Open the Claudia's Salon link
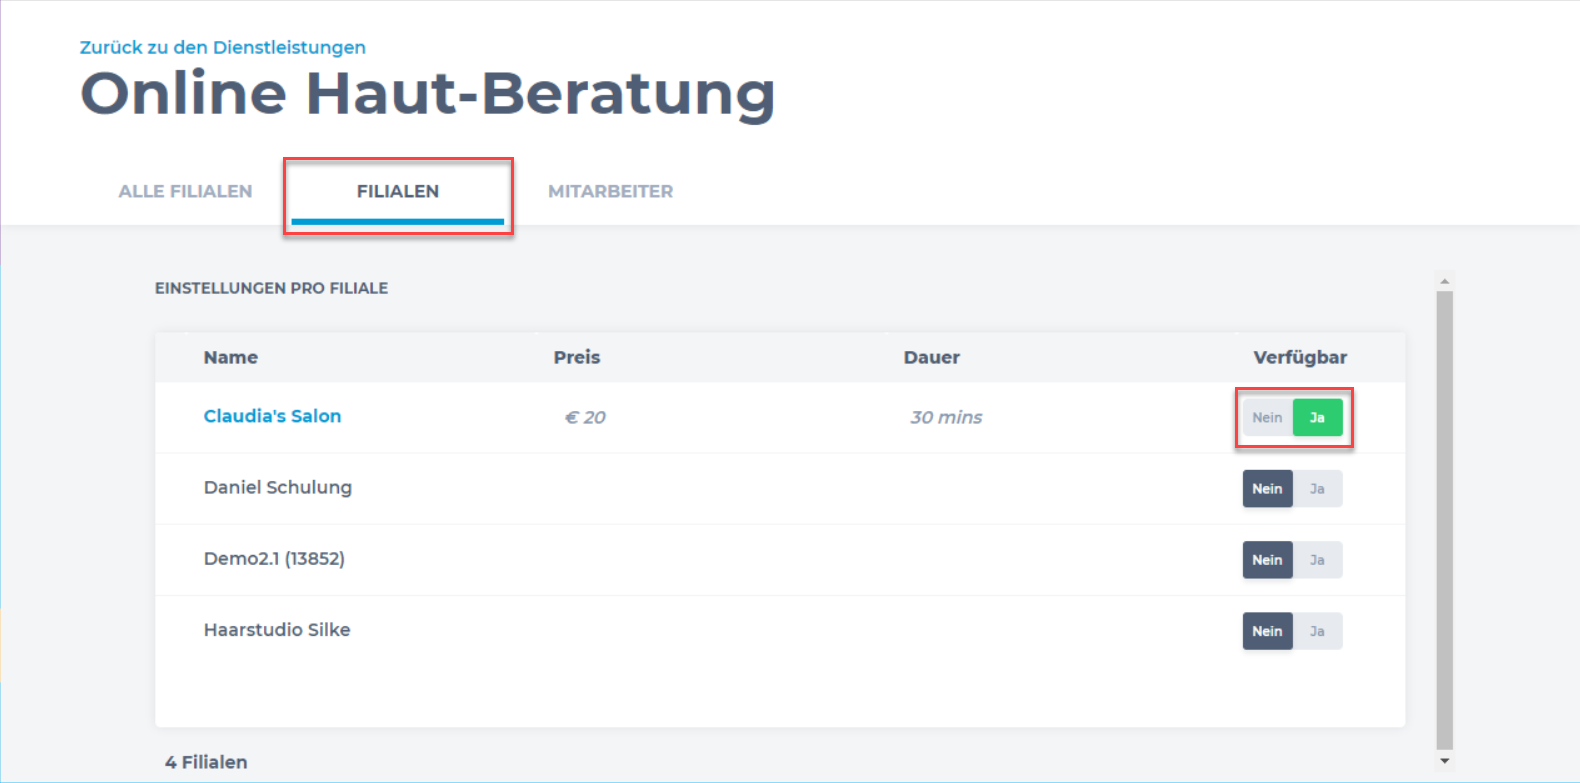1580x783 pixels. pos(272,416)
